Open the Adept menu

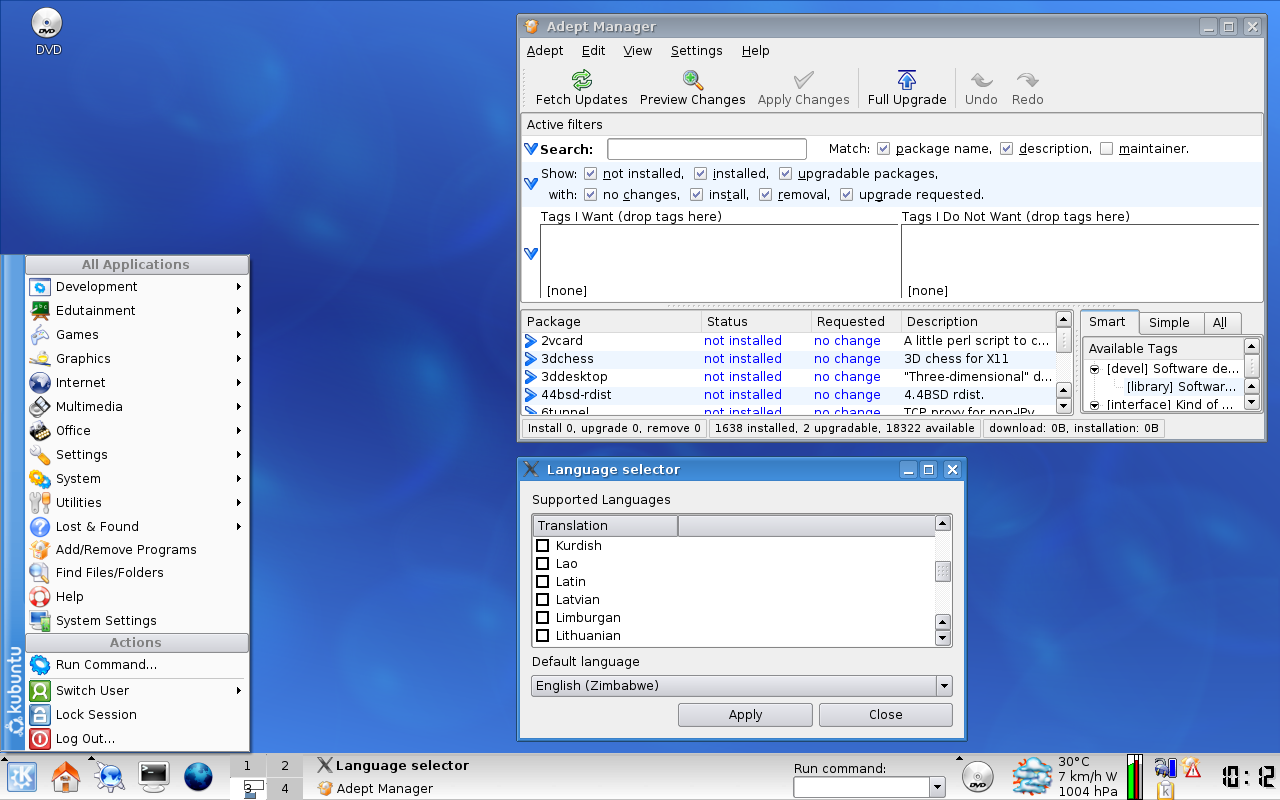click(x=545, y=51)
